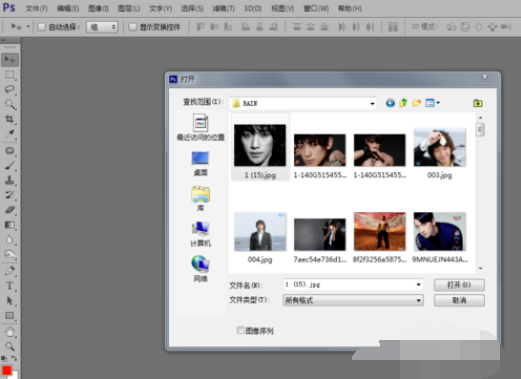Open the Auto-Select group dropdown
Viewport: 521px width, 379px height.
(102, 27)
